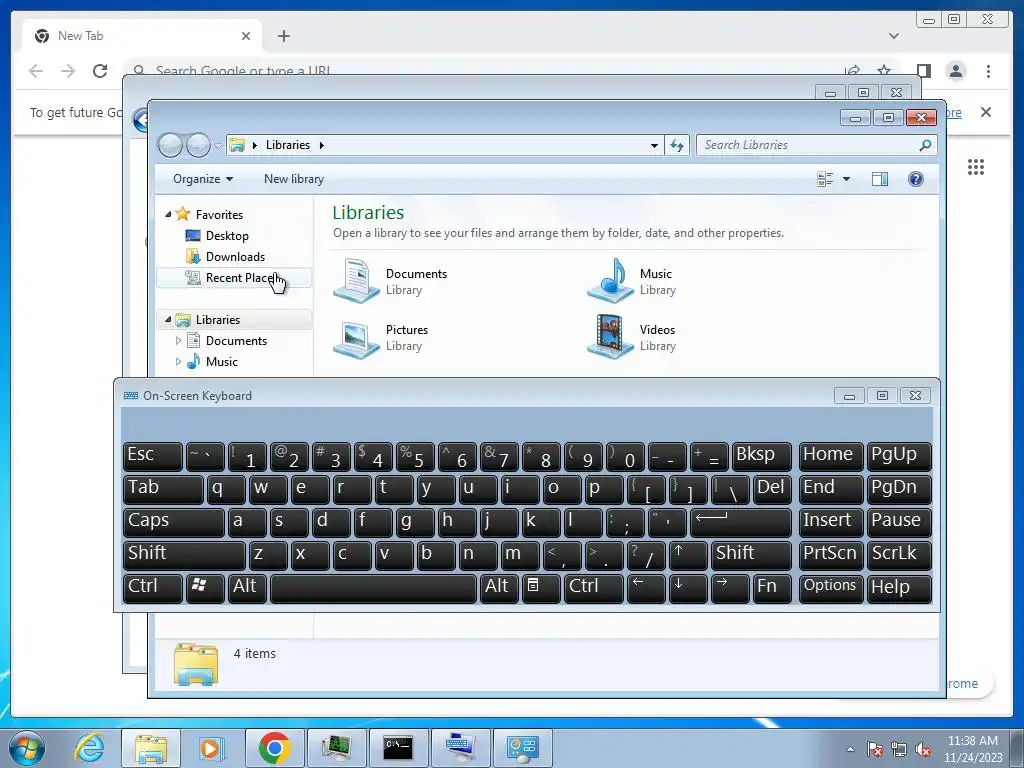Image resolution: width=1024 pixels, height=768 pixels.
Task: Open the Windows Start orb
Action: [27, 748]
